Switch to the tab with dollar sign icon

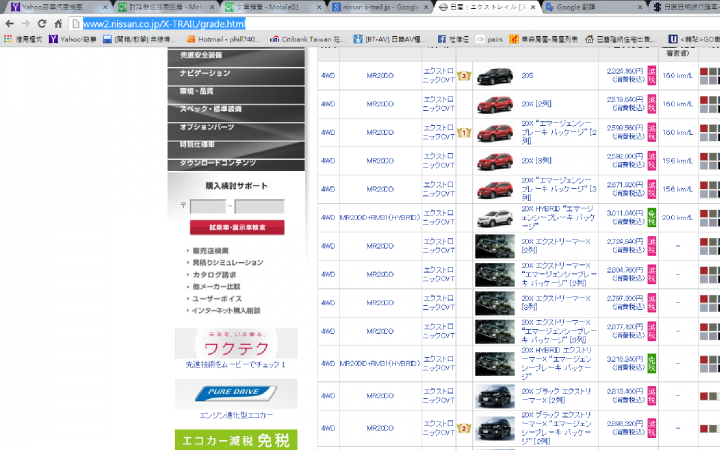pos(686,7)
